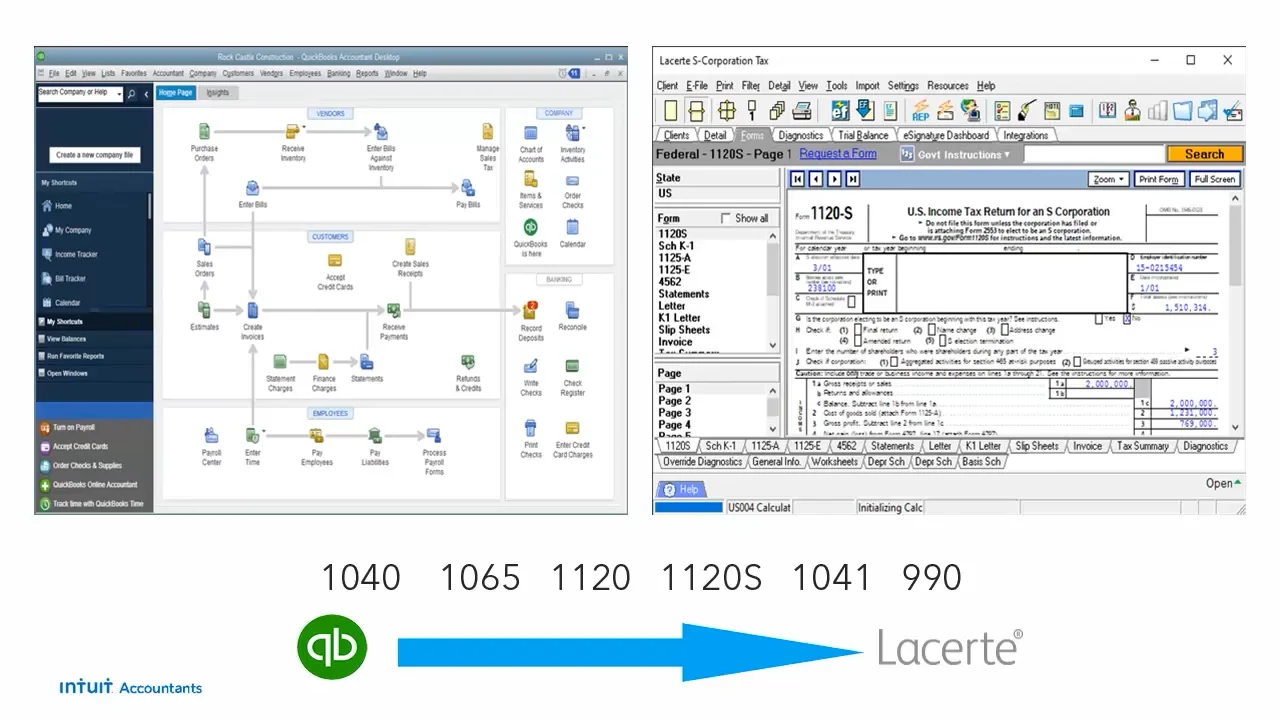Switch to the Insights tab in QuickBooks
The width and height of the screenshot is (1280, 720).
tap(217, 93)
